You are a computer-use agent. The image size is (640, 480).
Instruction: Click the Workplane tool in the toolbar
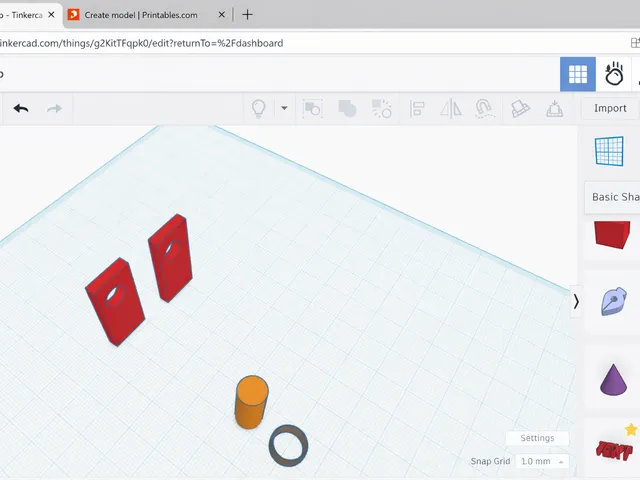click(520, 109)
